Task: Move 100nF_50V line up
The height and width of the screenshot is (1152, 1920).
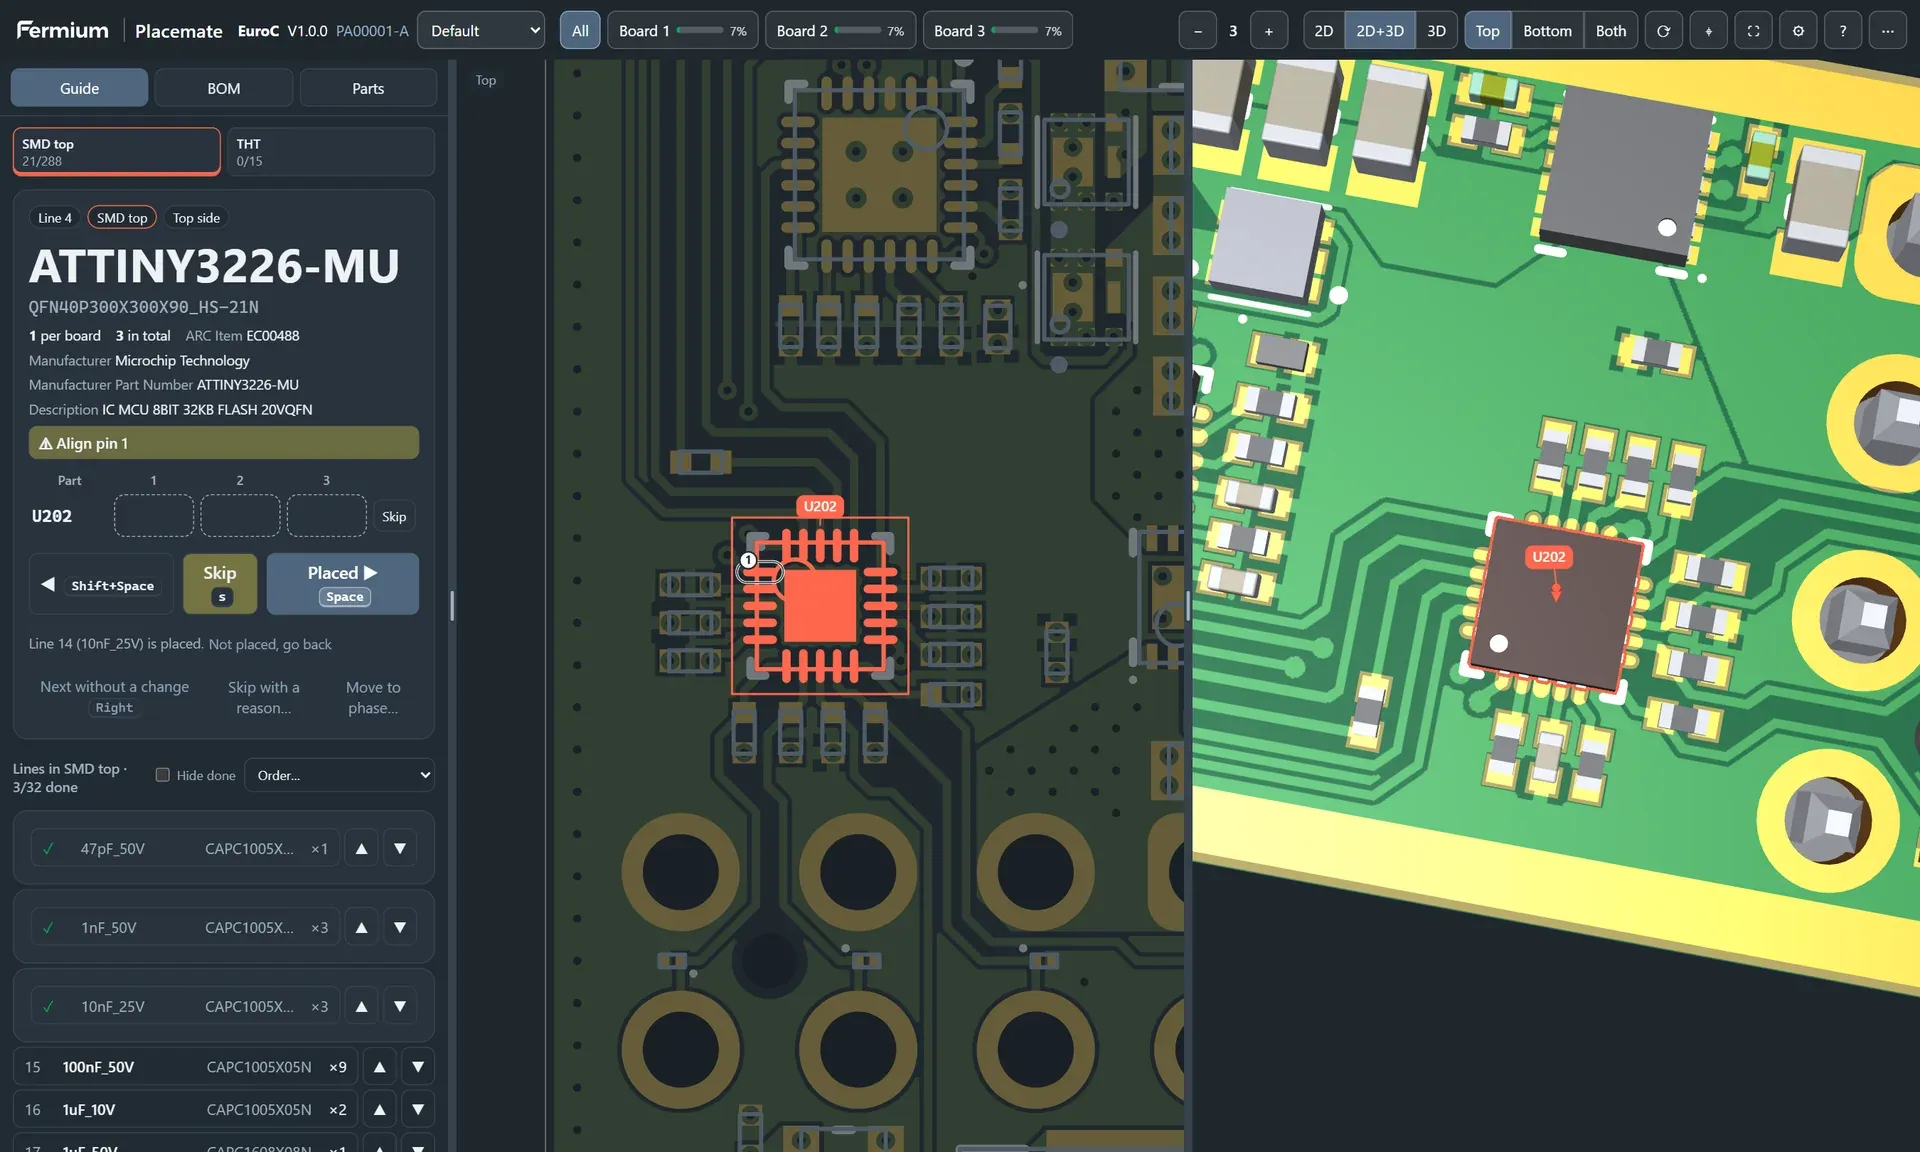Action: (x=380, y=1067)
